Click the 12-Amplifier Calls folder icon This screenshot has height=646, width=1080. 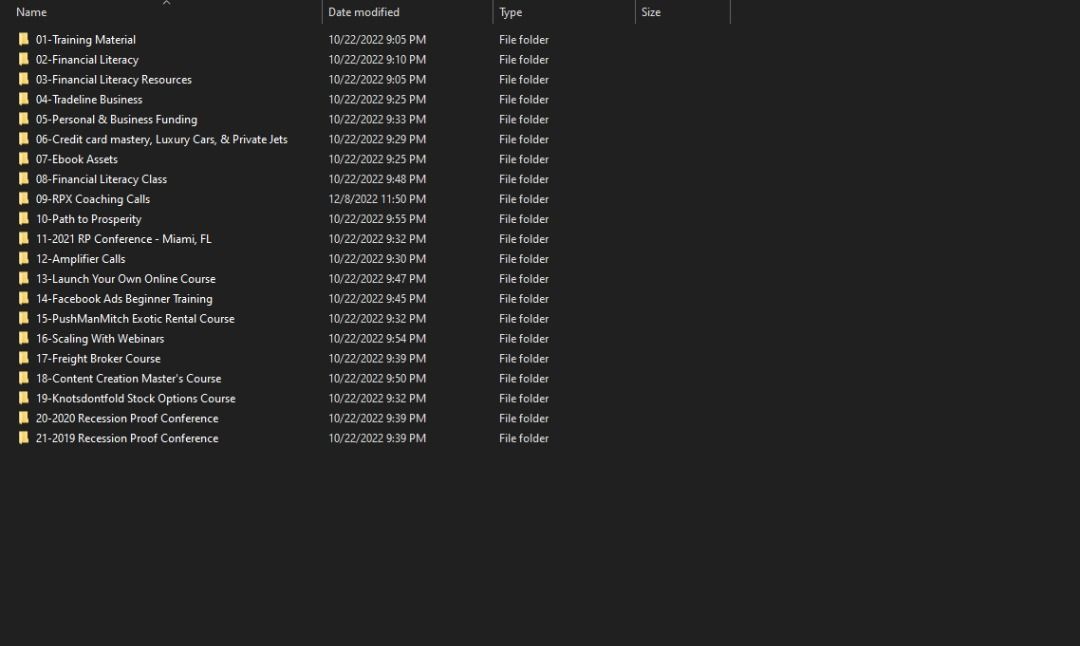click(x=24, y=259)
